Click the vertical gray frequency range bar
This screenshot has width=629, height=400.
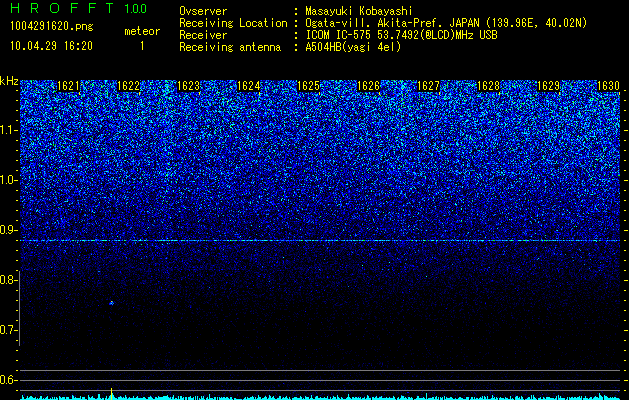19,308
